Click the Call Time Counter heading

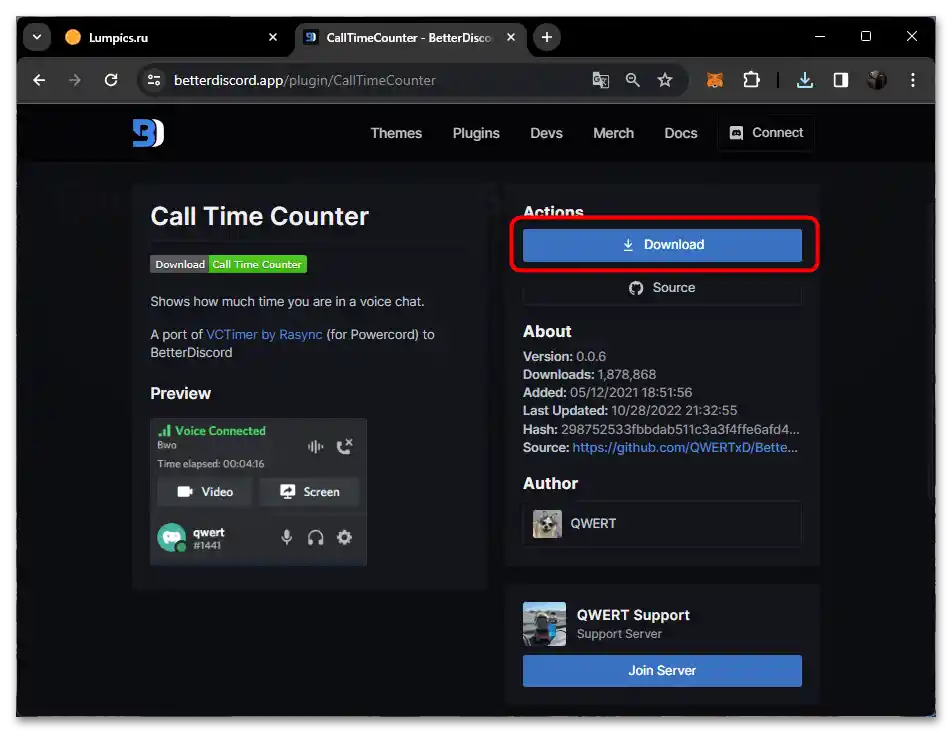tap(259, 216)
